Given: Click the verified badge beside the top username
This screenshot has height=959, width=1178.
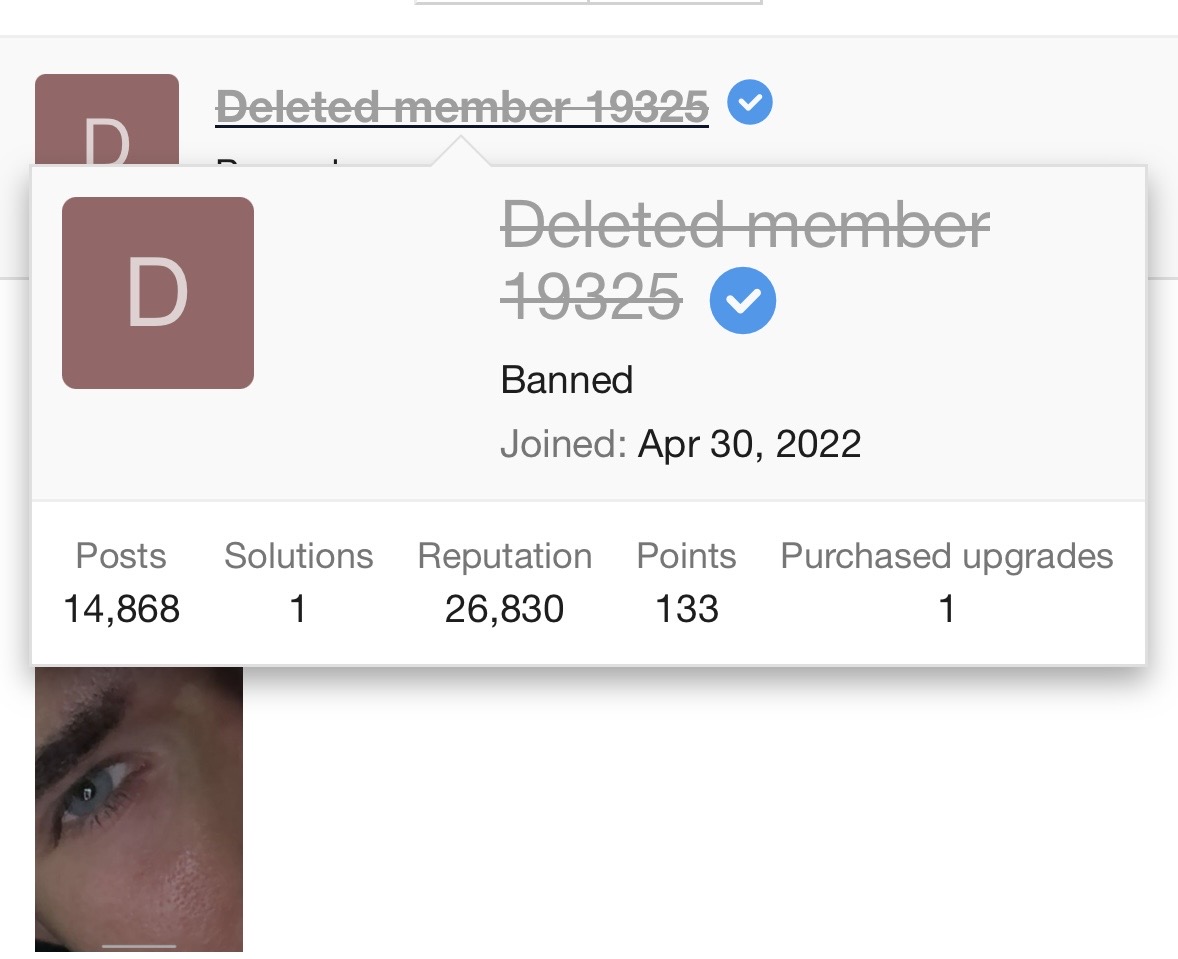Looking at the screenshot, I should tap(750, 103).
